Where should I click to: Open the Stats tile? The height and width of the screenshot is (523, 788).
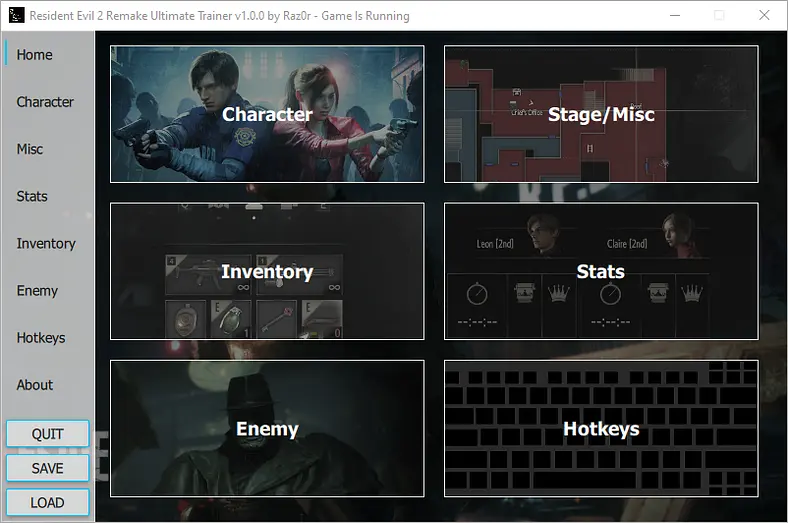coord(601,271)
